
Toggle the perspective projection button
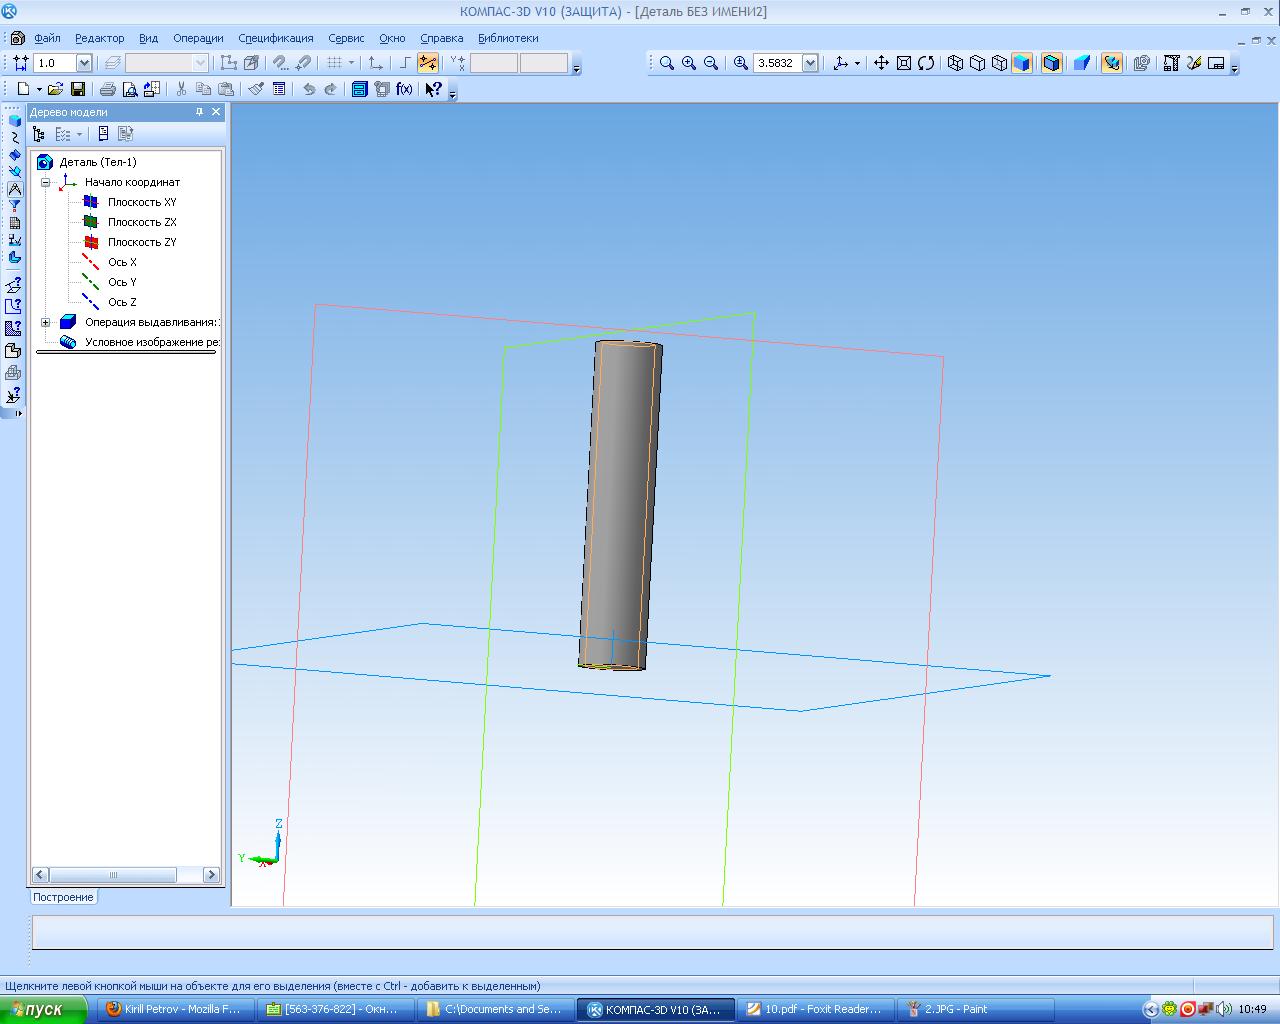coord(1081,63)
